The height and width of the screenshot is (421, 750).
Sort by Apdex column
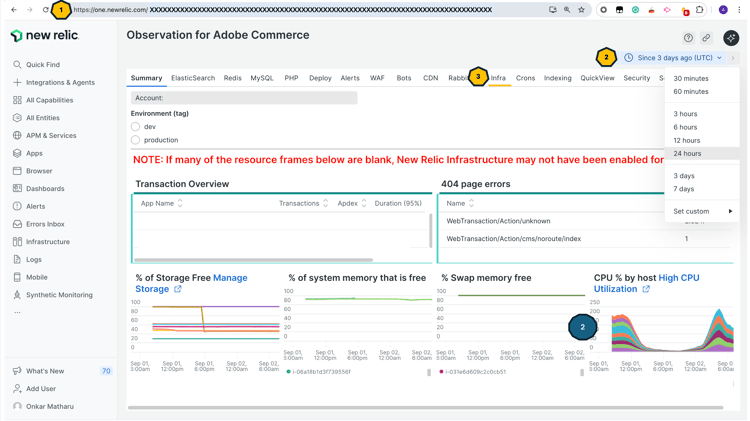(x=352, y=203)
